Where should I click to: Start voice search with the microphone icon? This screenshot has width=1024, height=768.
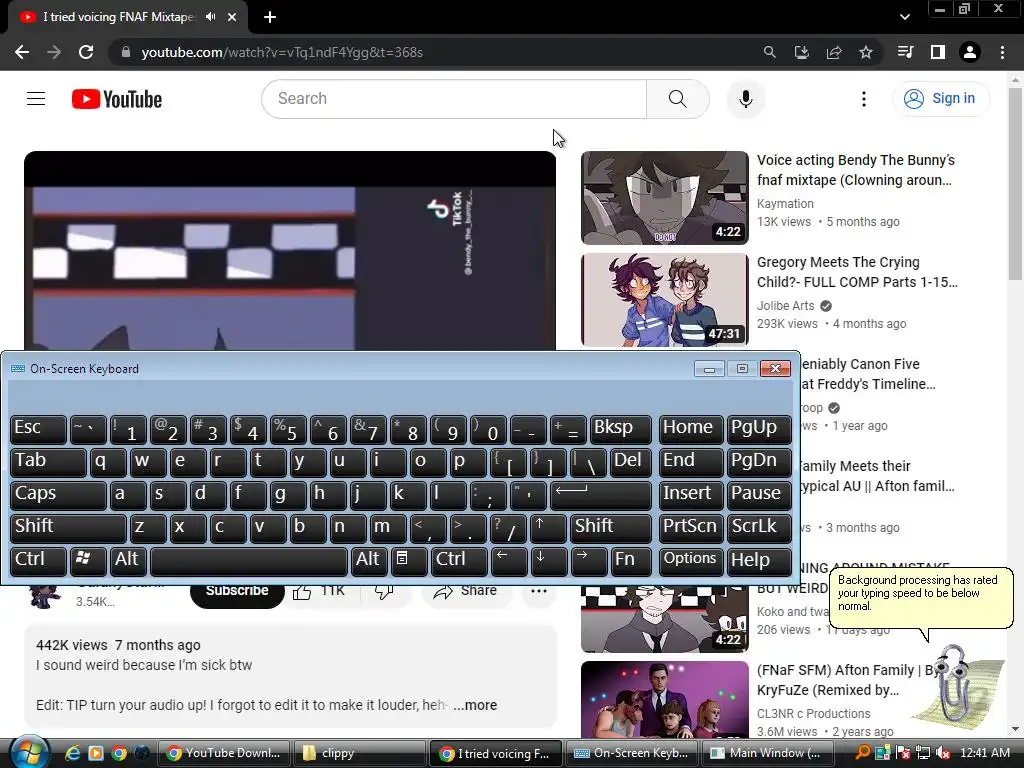point(745,99)
